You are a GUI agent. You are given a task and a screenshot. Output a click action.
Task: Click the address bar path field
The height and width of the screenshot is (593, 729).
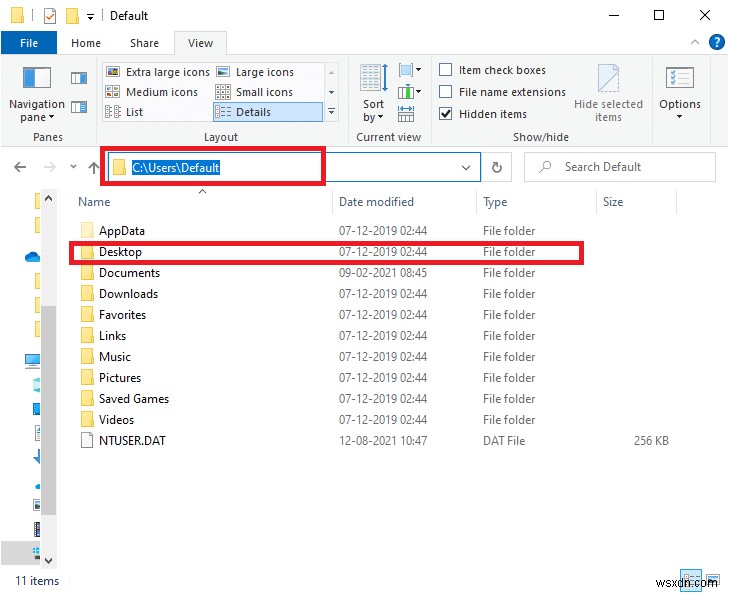(x=294, y=167)
